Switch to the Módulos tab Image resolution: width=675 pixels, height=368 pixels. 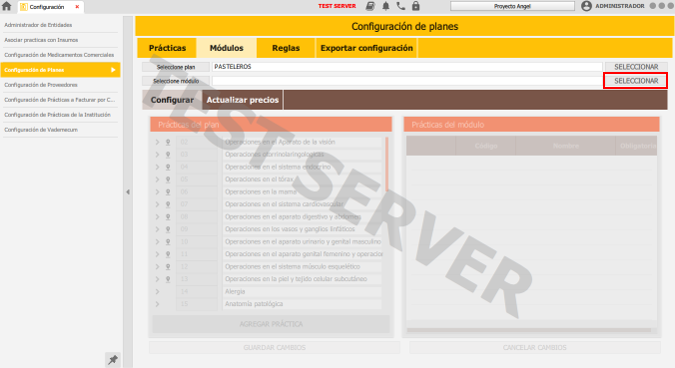(x=226, y=48)
